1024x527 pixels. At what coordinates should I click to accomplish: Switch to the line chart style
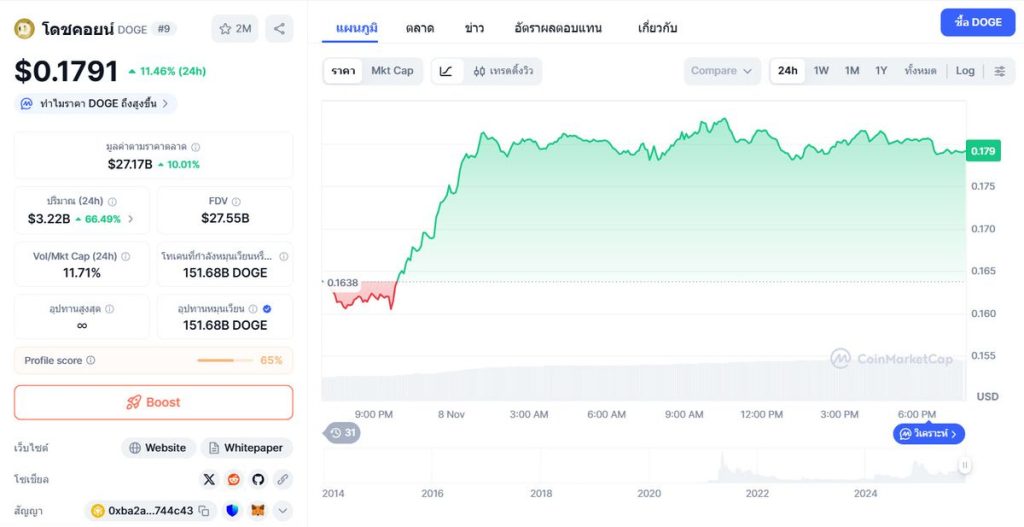point(446,71)
